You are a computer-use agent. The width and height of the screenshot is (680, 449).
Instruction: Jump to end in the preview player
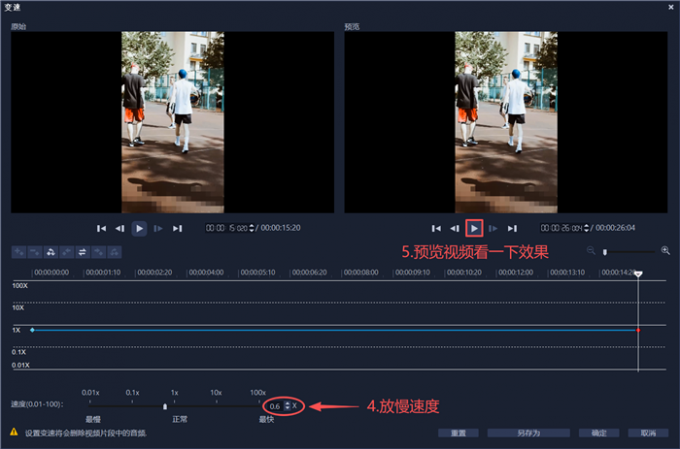pos(512,229)
